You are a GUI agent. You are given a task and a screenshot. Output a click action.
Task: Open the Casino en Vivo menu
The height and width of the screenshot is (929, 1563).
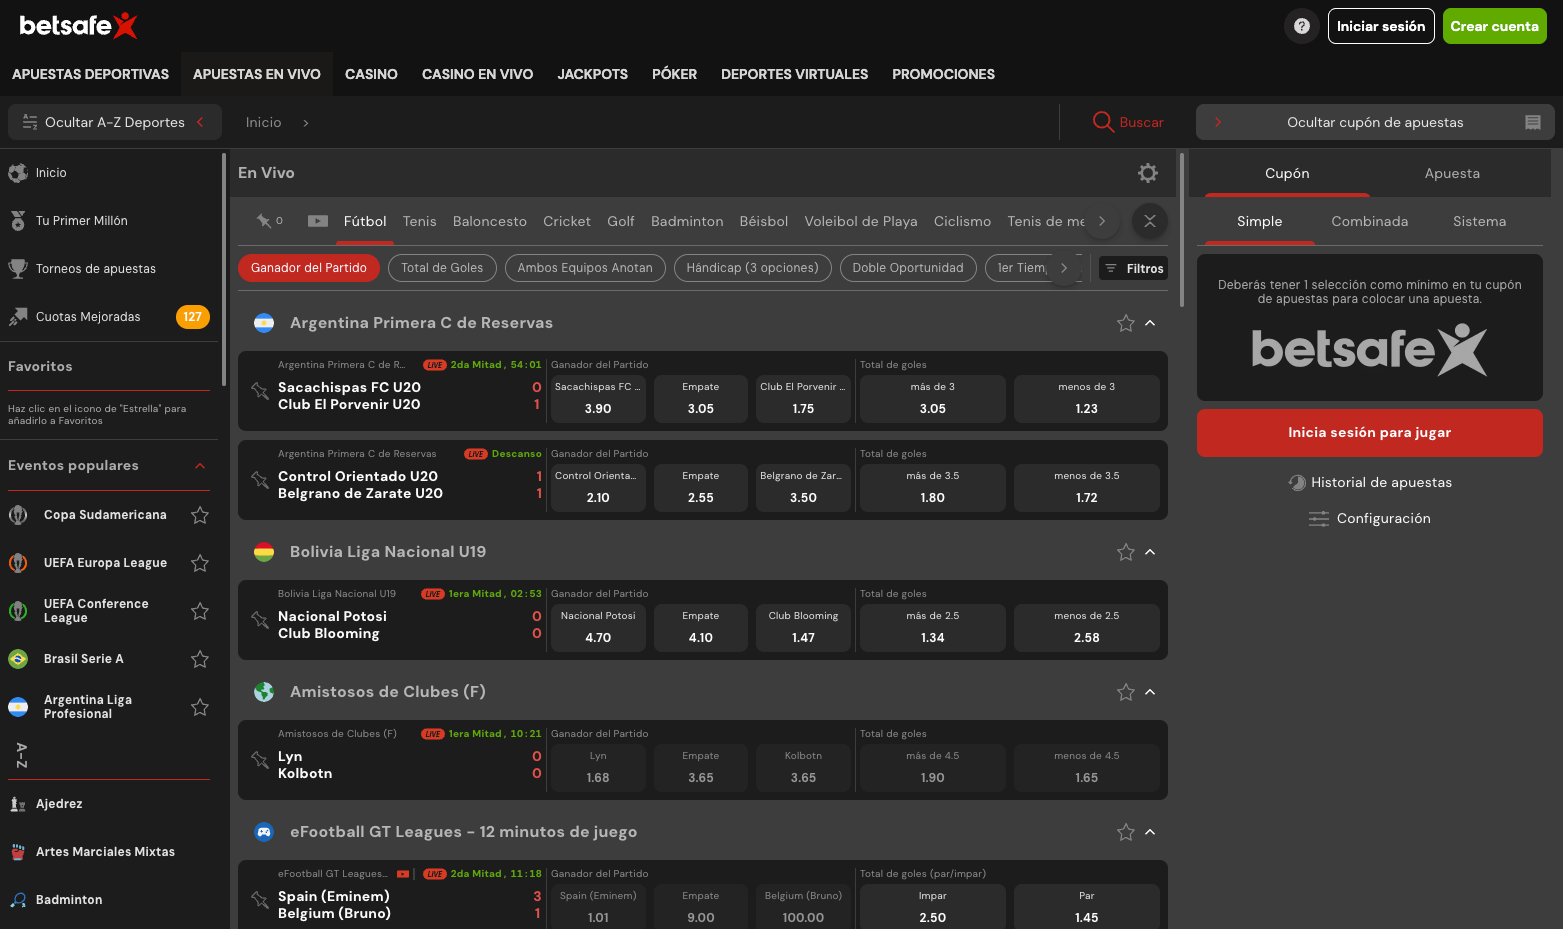477,74
